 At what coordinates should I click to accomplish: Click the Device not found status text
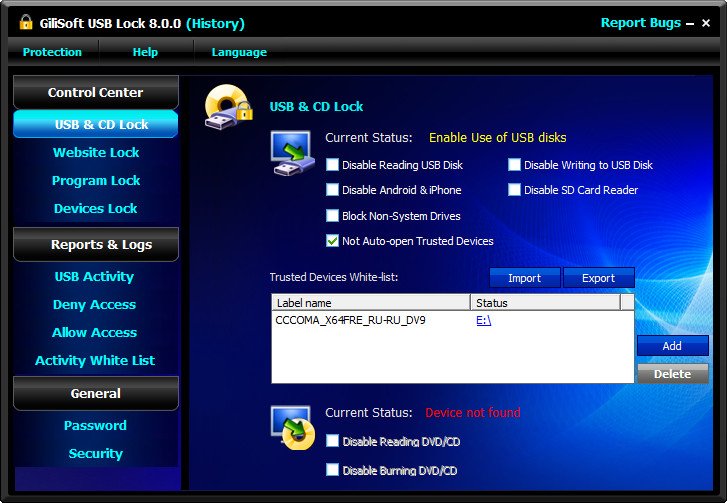point(473,412)
